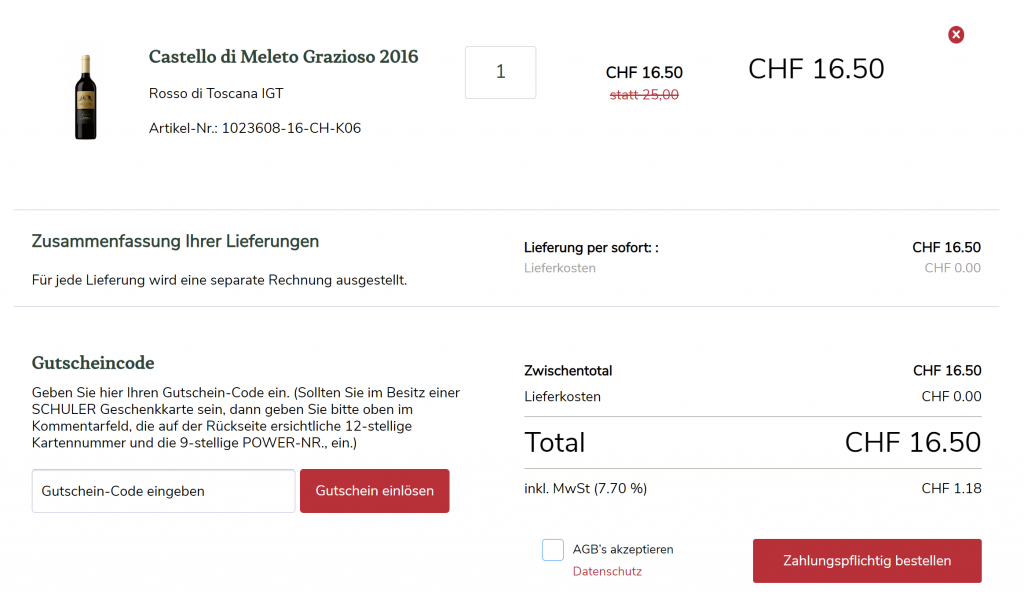Click the struck-through statt 25,00 price
The height and width of the screenshot is (597, 1024).
click(644, 95)
